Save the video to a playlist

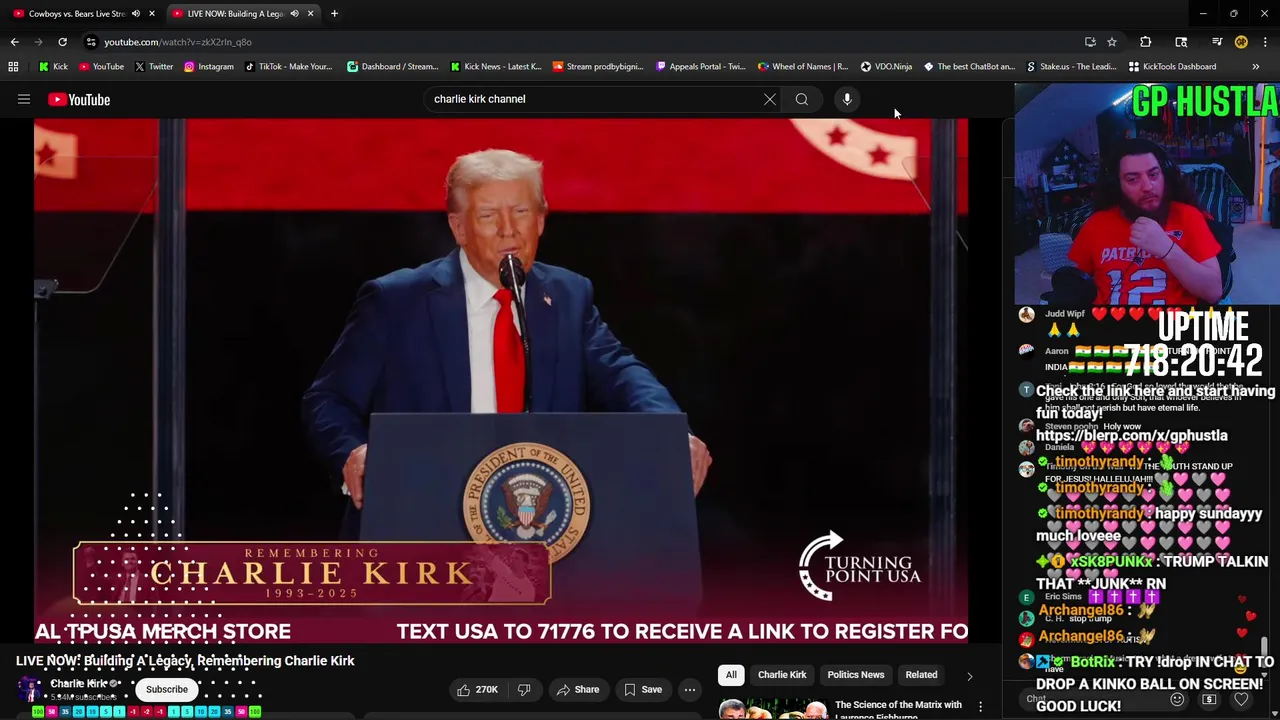click(642, 689)
